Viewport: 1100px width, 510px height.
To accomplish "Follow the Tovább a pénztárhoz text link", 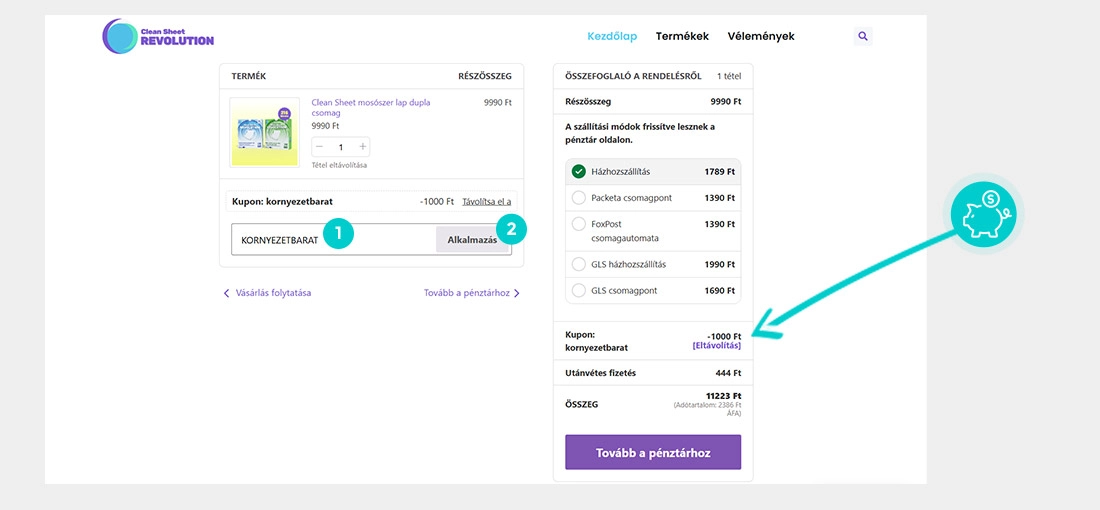I will coord(471,293).
